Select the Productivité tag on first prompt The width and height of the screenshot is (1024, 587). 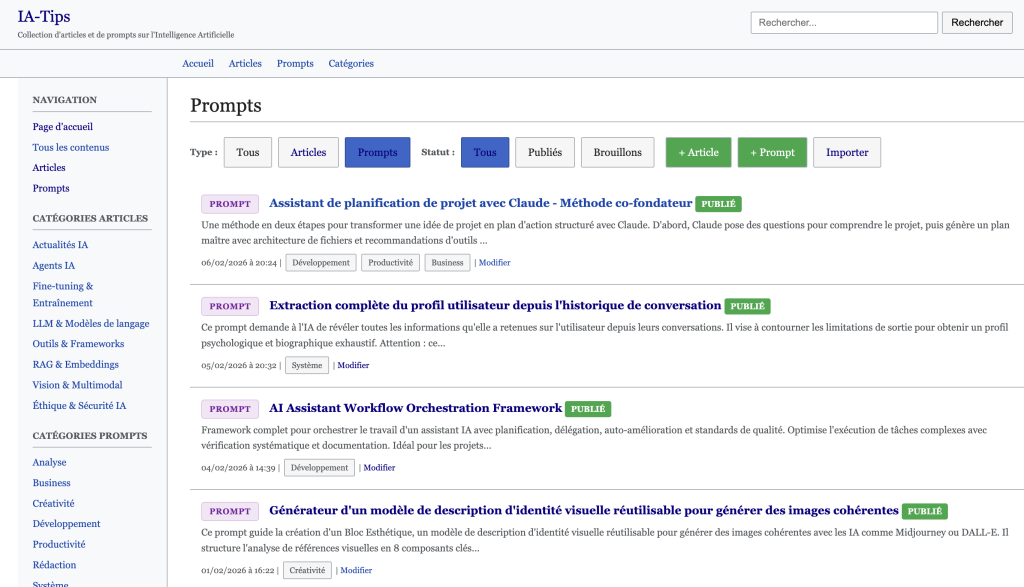point(390,263)
